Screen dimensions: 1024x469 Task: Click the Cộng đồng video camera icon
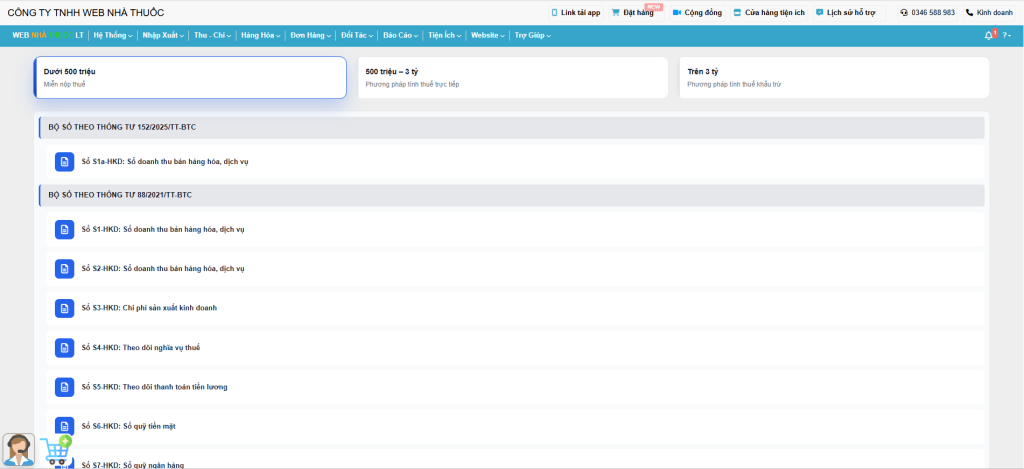(x=677, y=13)
